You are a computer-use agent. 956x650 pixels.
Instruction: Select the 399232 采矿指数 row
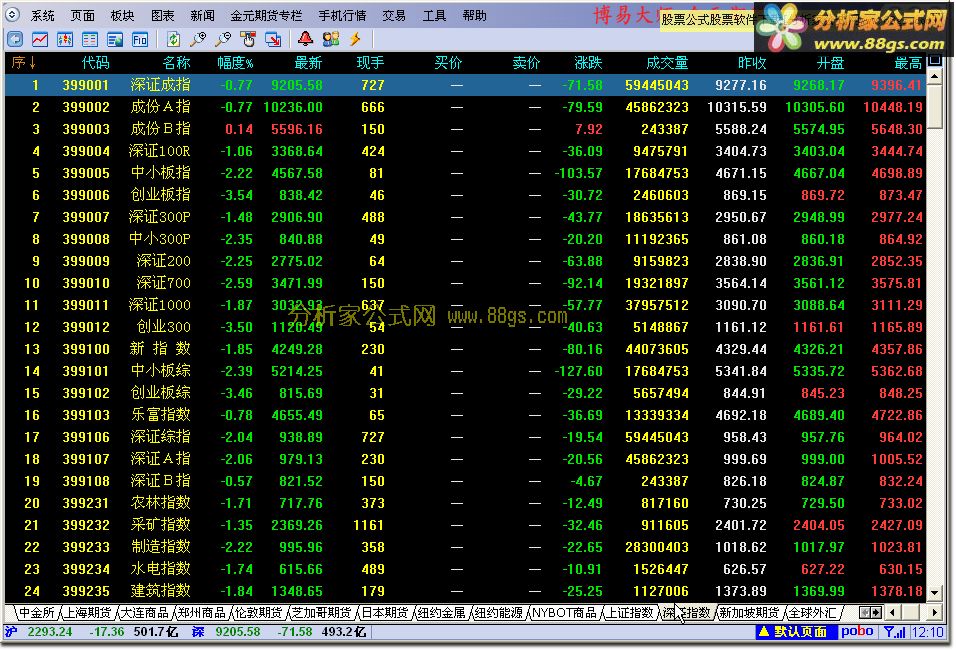click(x=465, y=525)
